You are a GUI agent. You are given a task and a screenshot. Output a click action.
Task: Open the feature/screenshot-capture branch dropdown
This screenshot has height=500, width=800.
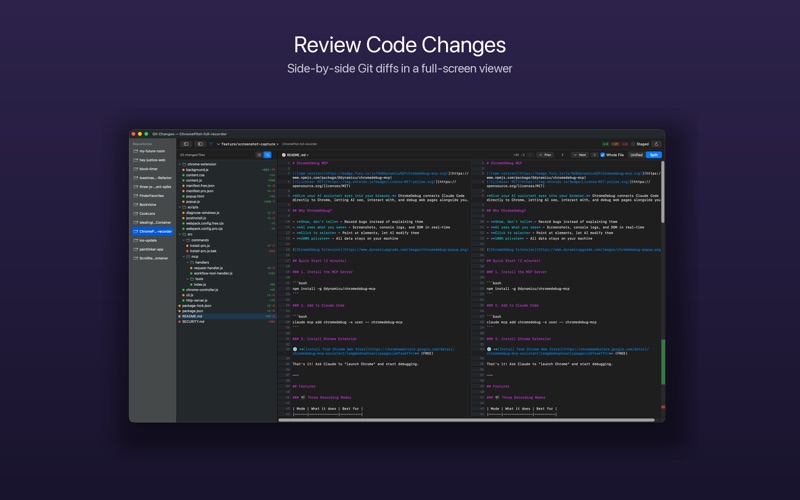coord(247,144)
